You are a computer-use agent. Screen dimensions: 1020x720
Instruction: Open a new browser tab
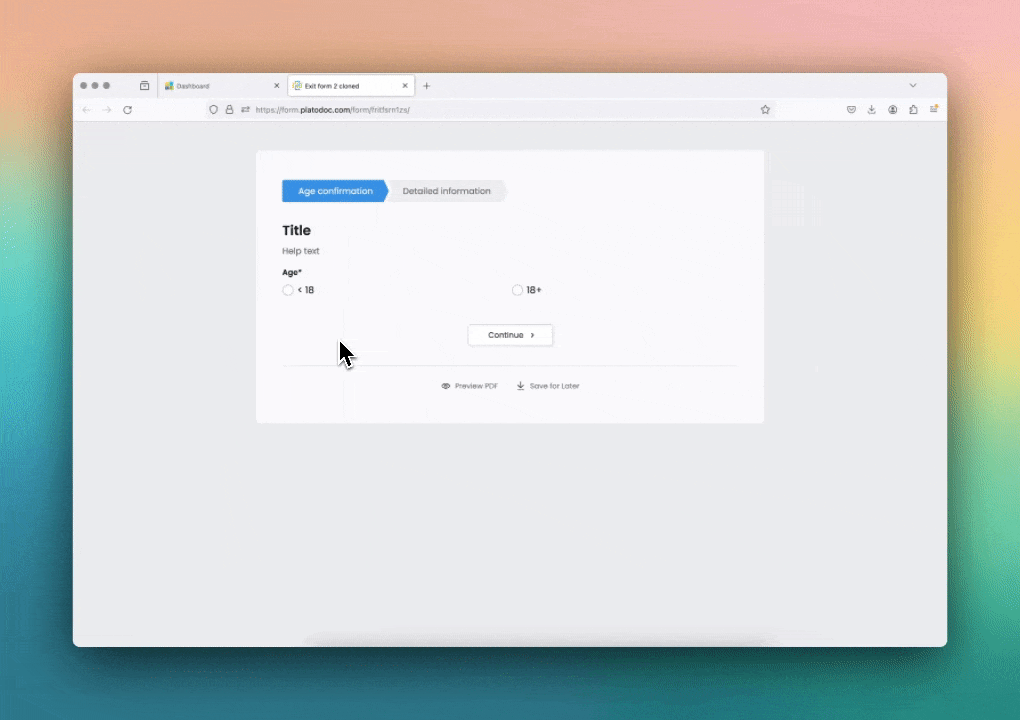[427, 86]
